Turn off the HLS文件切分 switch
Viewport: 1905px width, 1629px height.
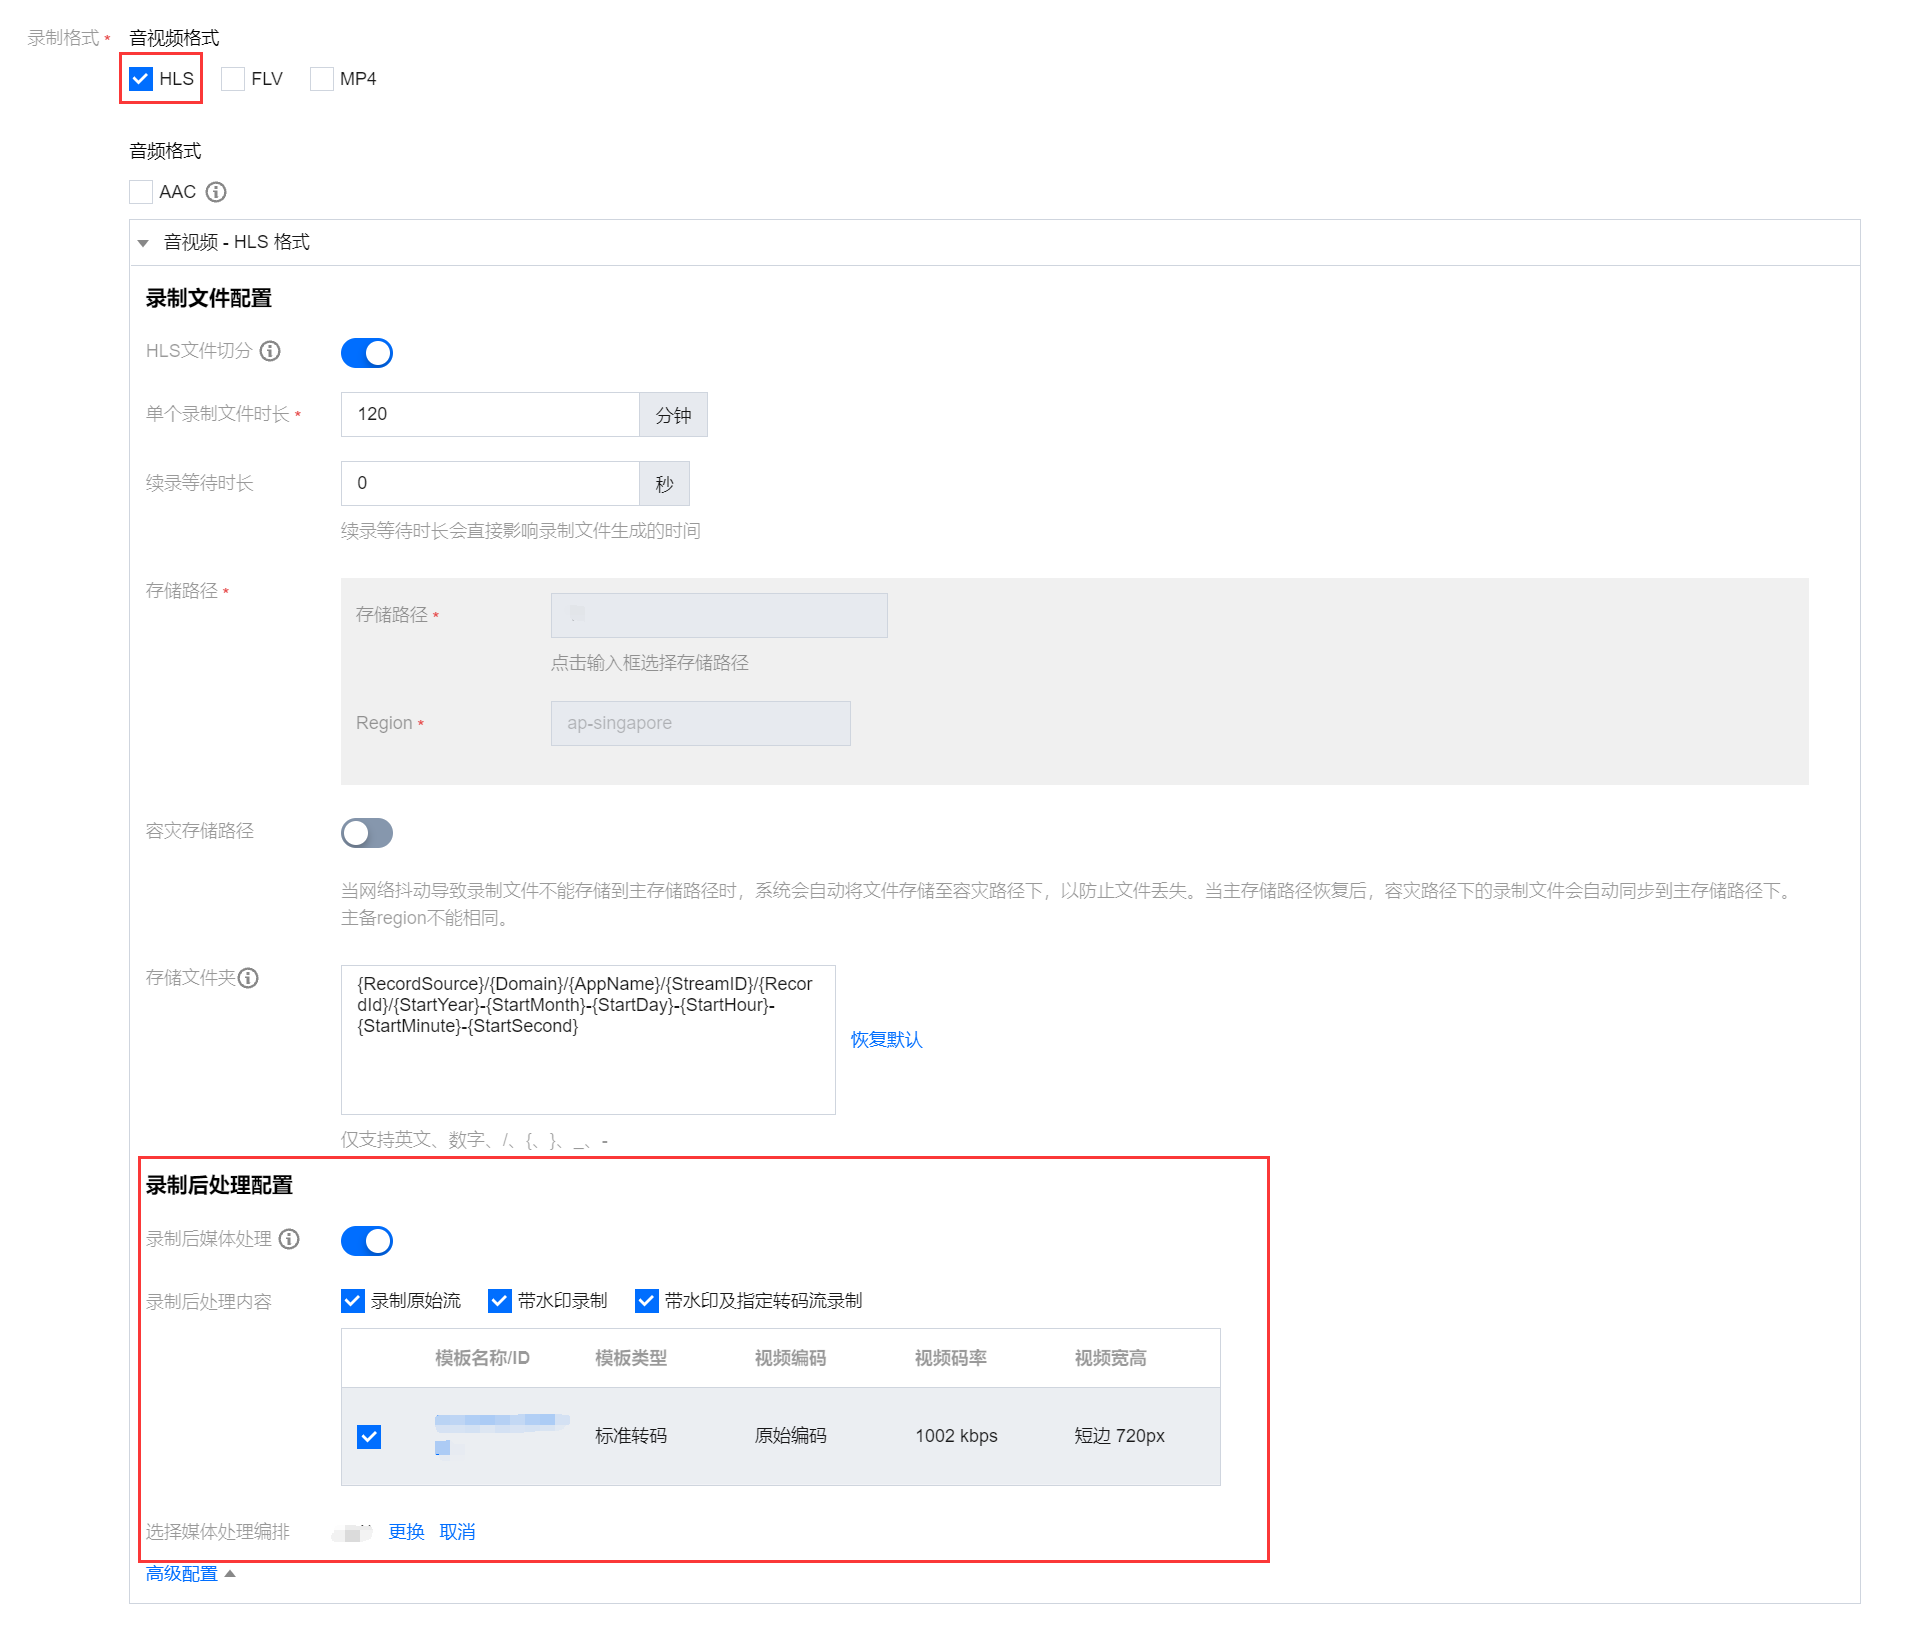pyautogui.click(x=367, y=353)
